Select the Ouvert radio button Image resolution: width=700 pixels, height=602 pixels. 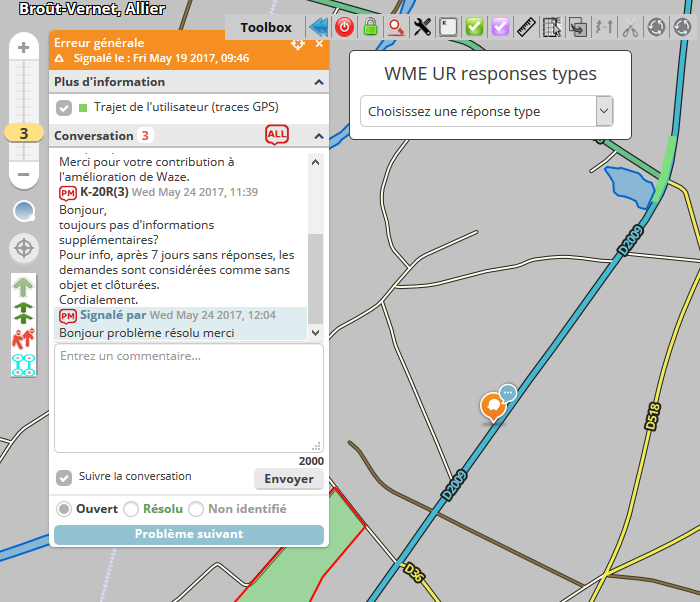click(x=64, y=509)
